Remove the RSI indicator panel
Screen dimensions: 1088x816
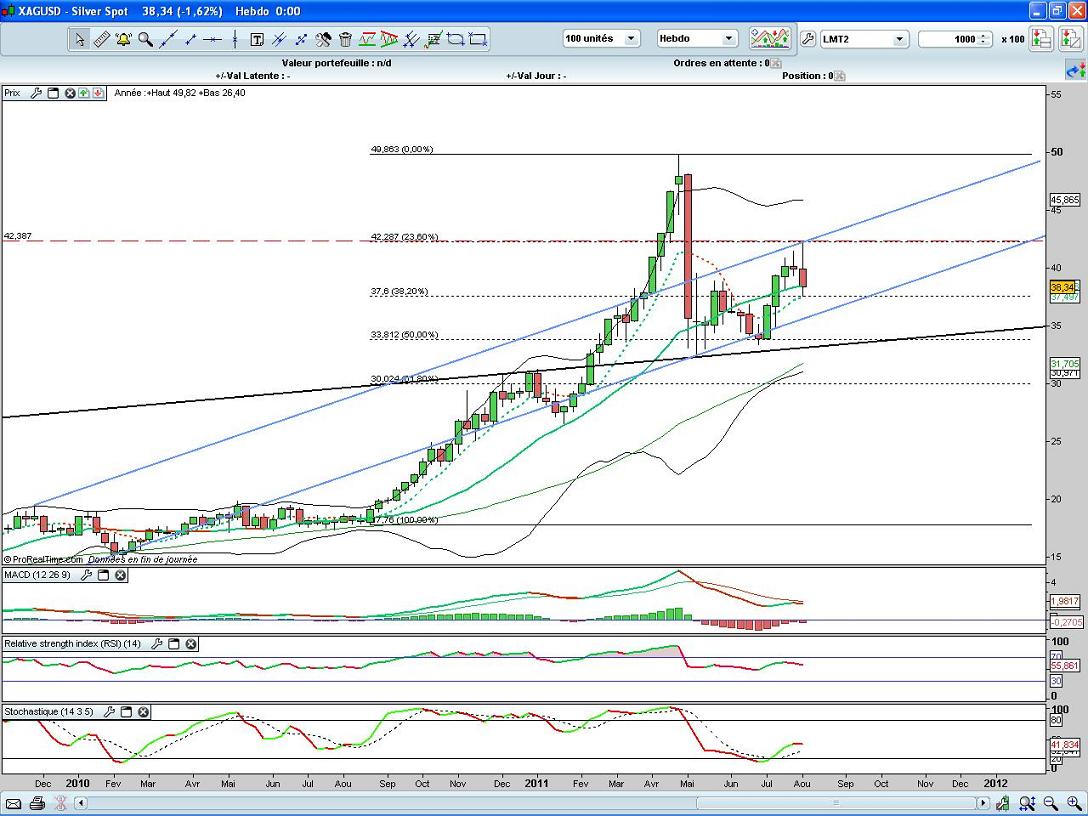(190, 644)
